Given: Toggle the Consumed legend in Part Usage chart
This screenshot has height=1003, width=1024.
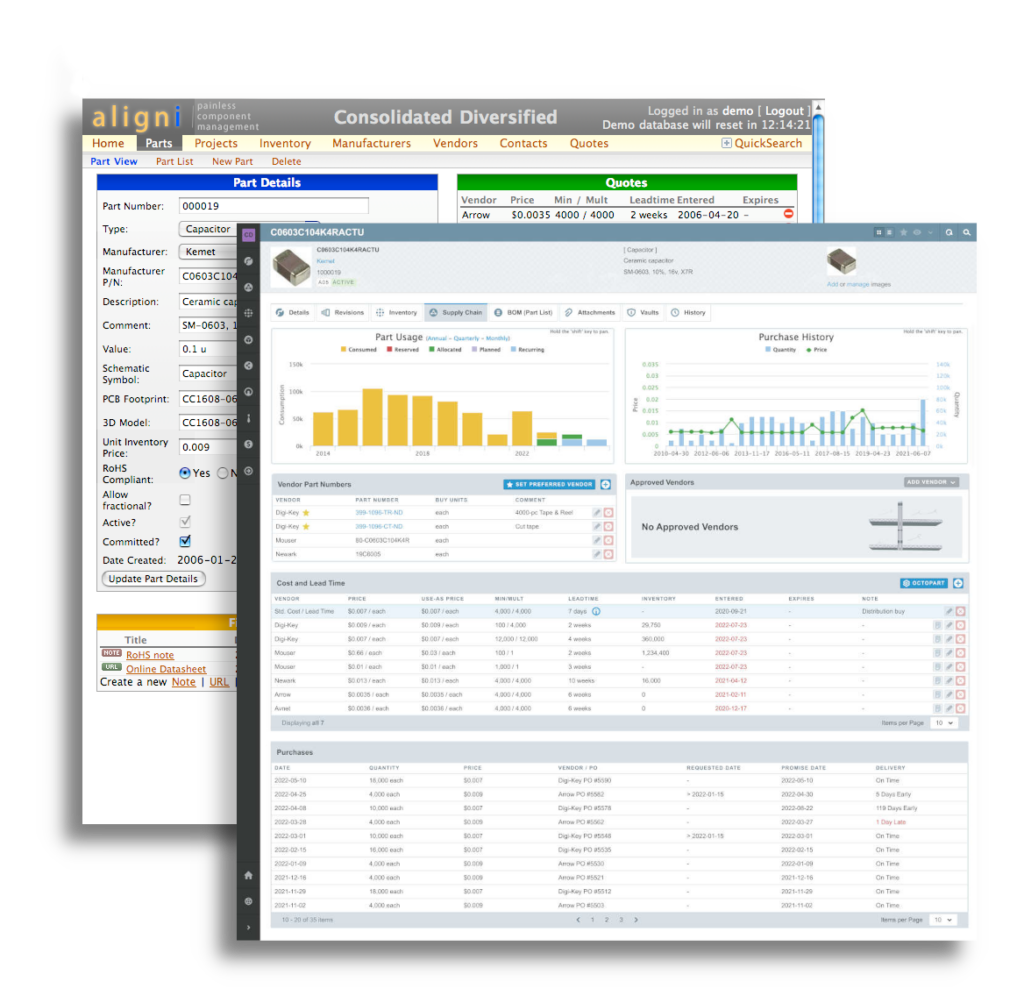Looking at the screenshot, I should [359, 350].
